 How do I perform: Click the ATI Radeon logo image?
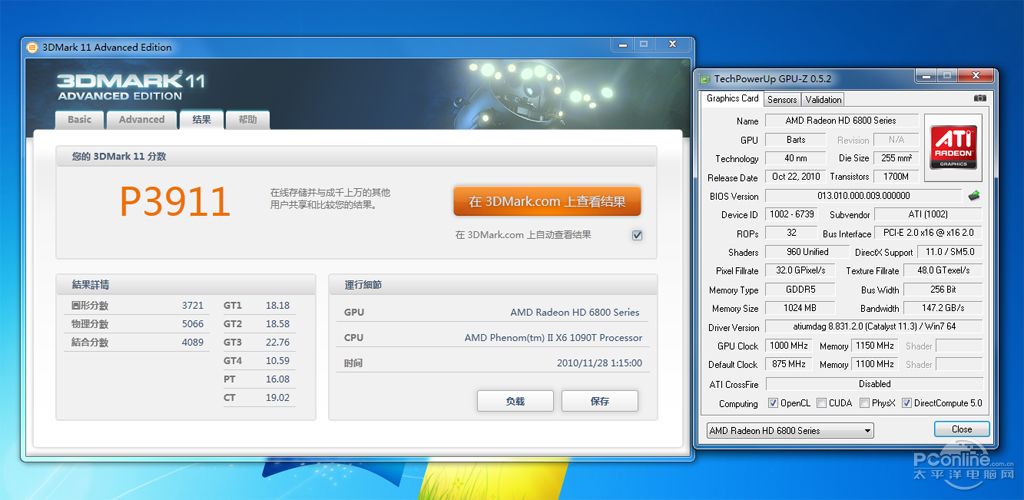(x=952, y=147)
